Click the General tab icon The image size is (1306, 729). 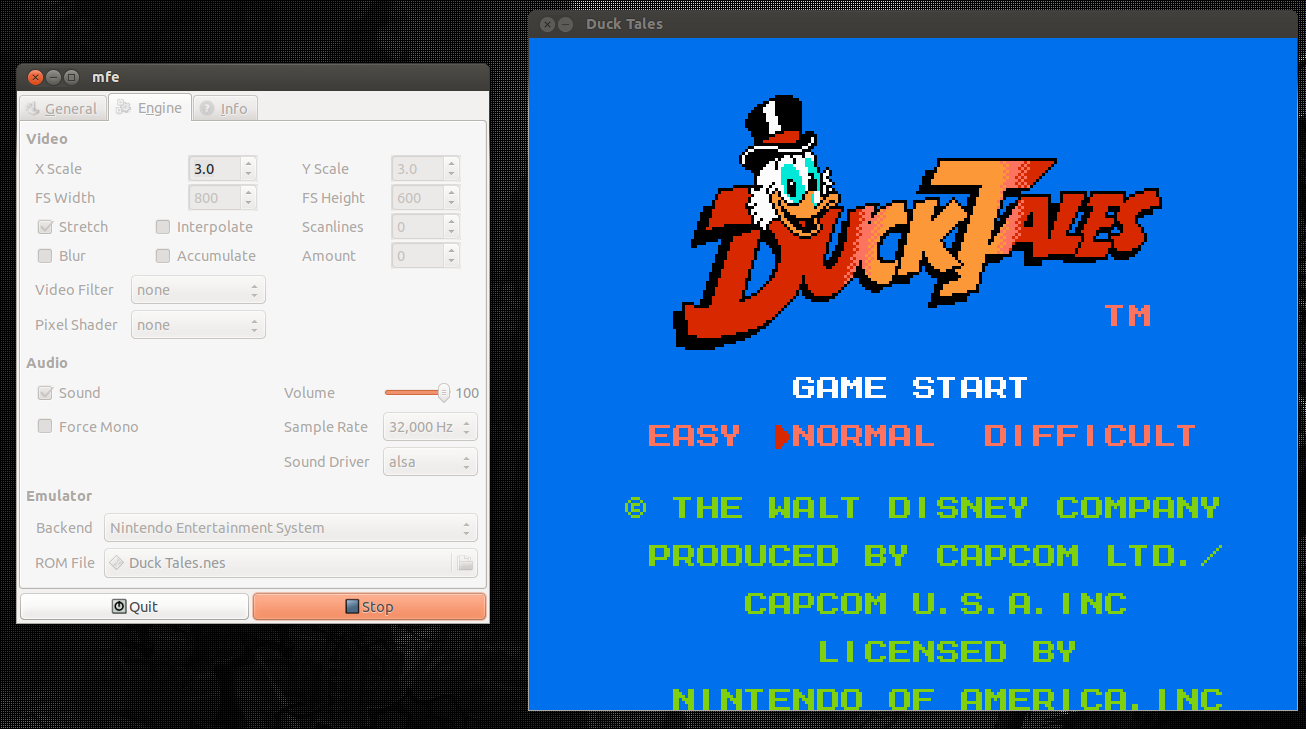(33, 108)
